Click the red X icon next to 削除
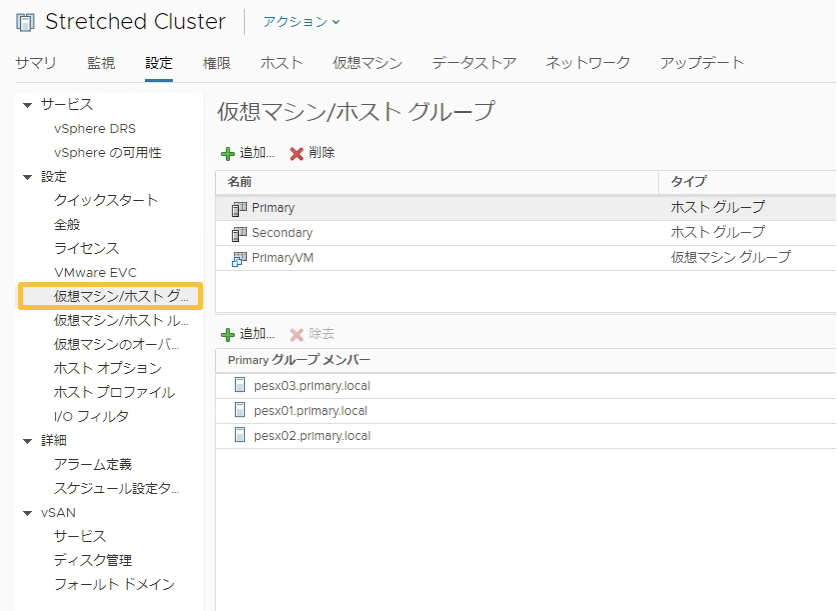 click(x=296, y=154)
